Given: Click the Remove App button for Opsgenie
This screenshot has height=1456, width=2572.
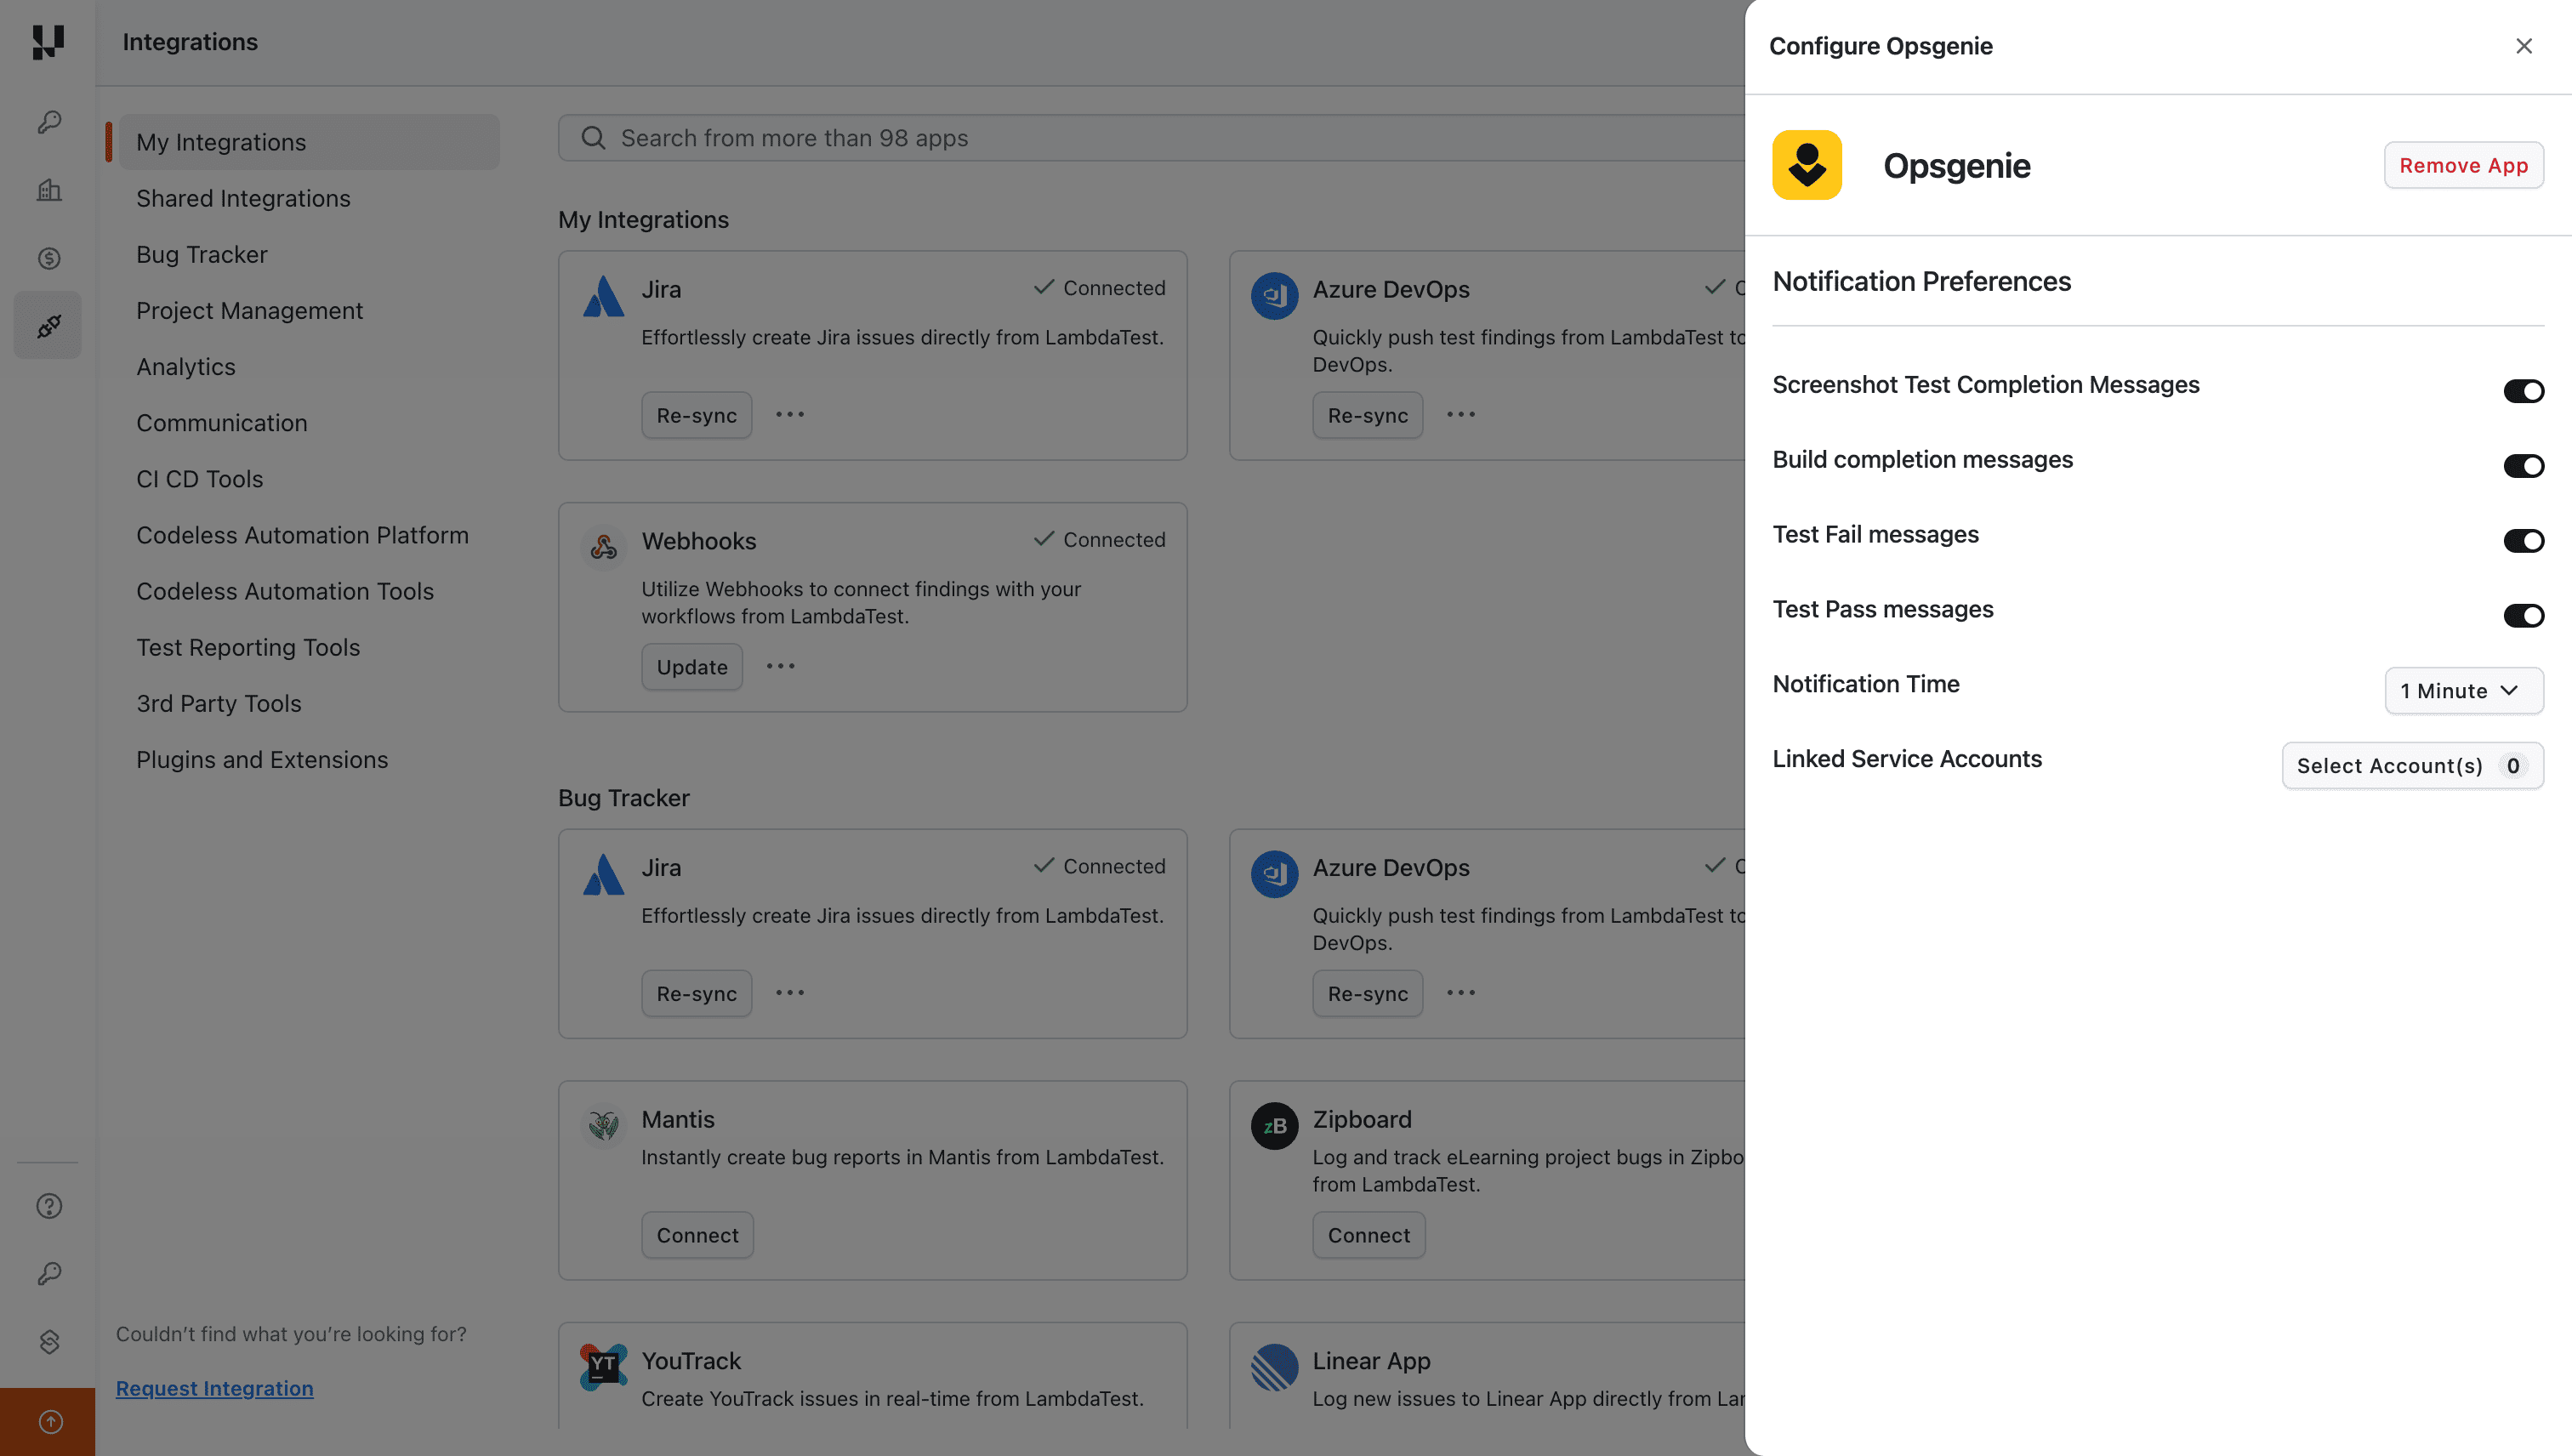Looking at the screenshot, I should point(2463,164).
